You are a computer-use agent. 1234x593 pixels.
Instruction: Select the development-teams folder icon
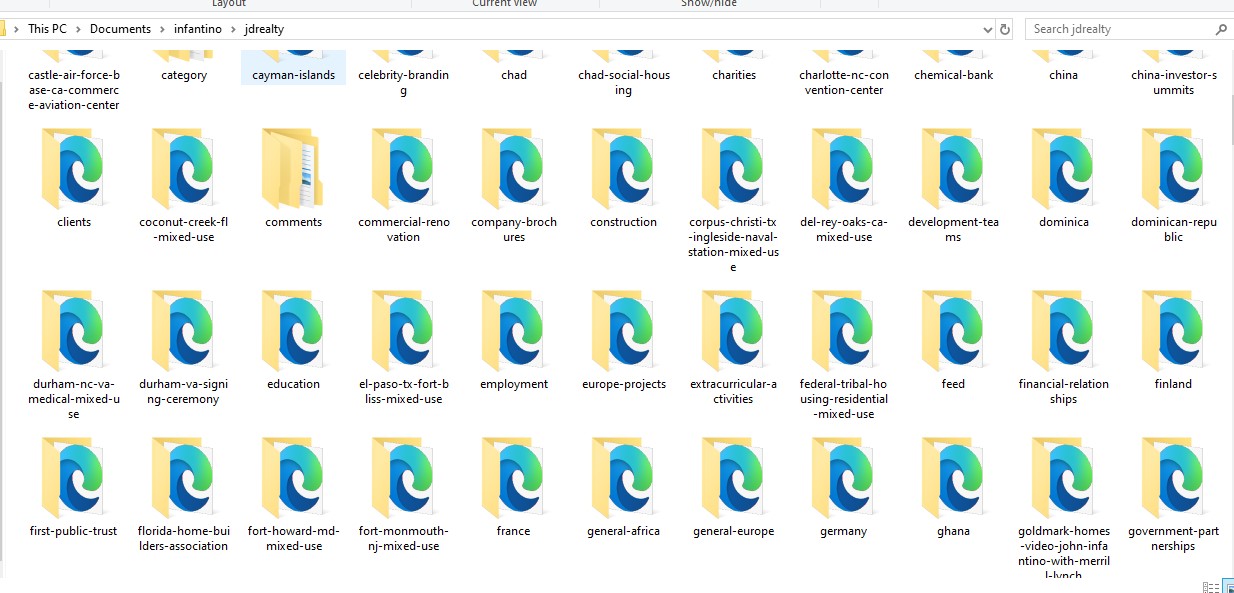[953, 168]
